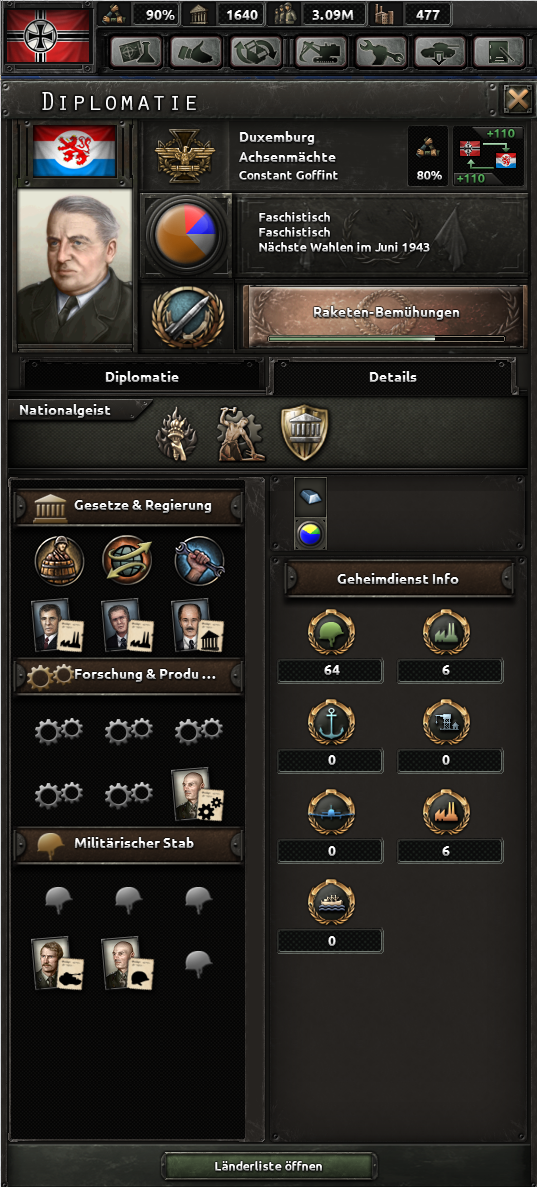The height and width of the screenshot is (1187, 537).
Task: Click the Raketen-Bemühungen focus button
Action: coord(386,317)
